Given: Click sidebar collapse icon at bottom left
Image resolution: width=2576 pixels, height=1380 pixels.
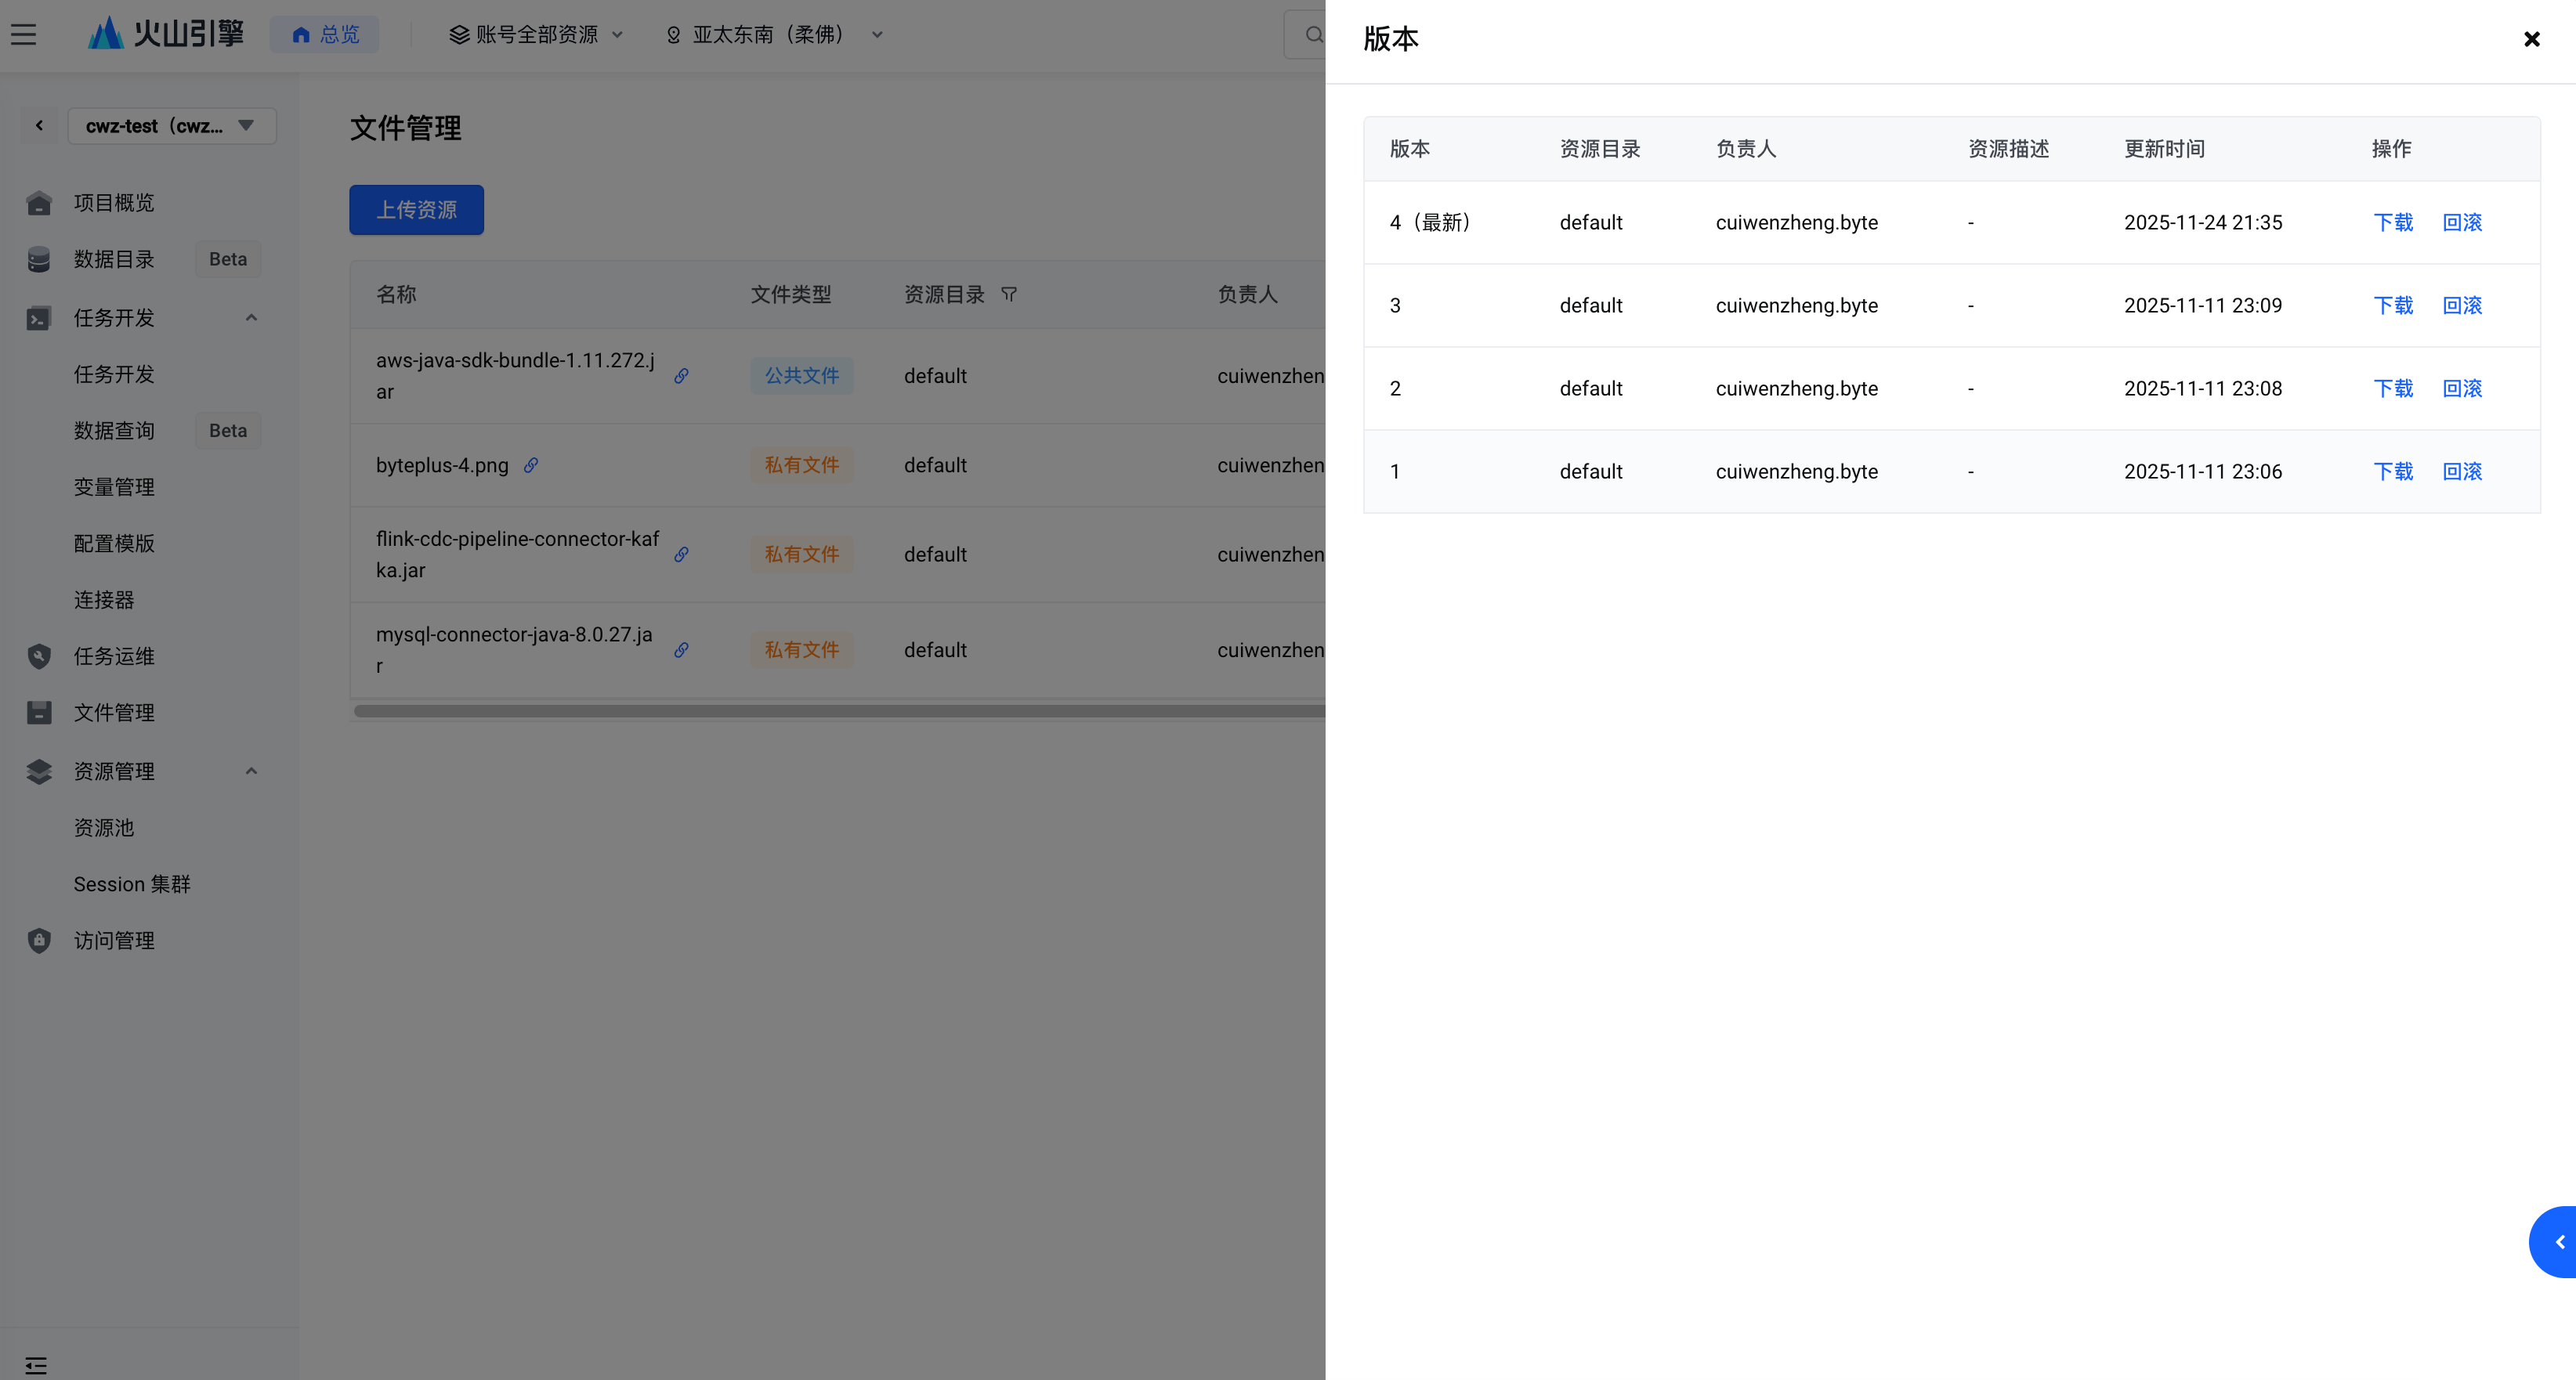Looking at the screenshot, I should point(36,1365).
